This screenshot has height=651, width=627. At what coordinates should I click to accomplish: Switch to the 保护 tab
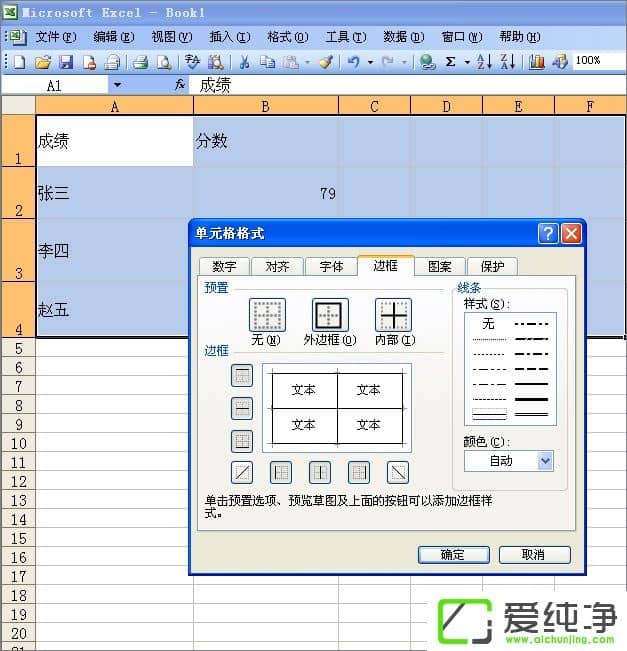(x=492, y=267)
